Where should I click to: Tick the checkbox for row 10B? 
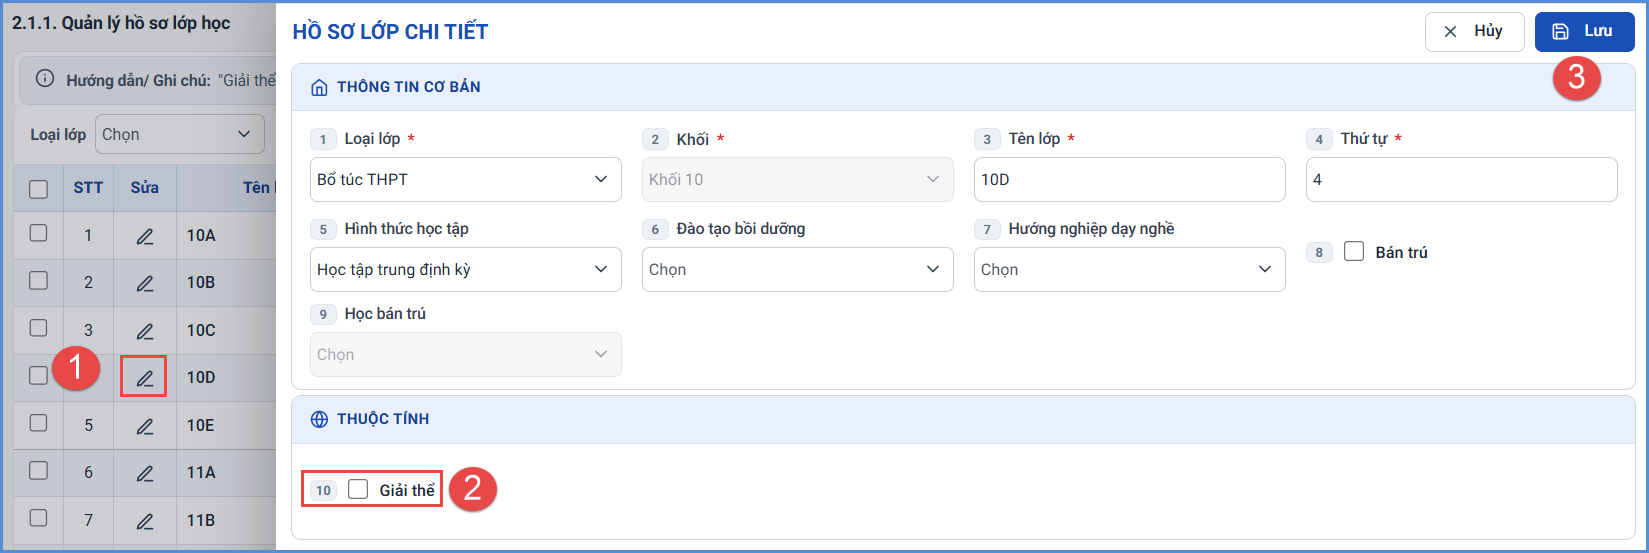[x=39, y=280]
